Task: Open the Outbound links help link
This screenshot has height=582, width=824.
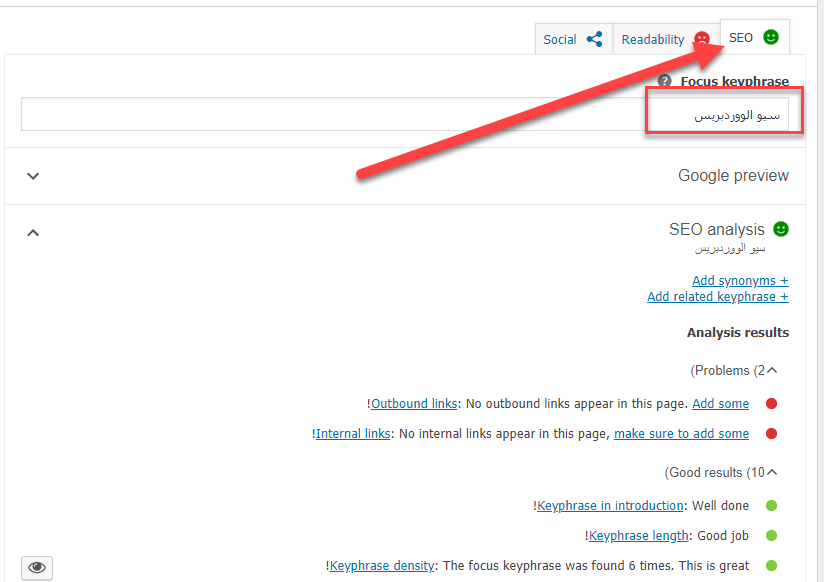Action: pyautogui.click(x=414, y=404)
